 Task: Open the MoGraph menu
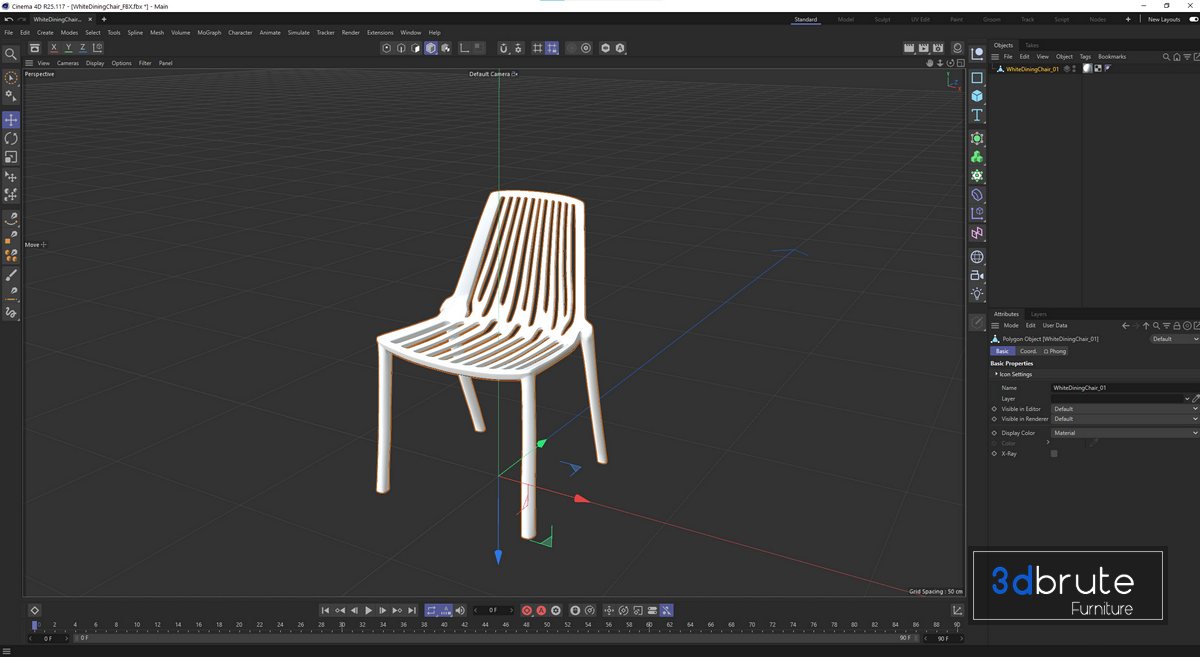tap(209, 33)
